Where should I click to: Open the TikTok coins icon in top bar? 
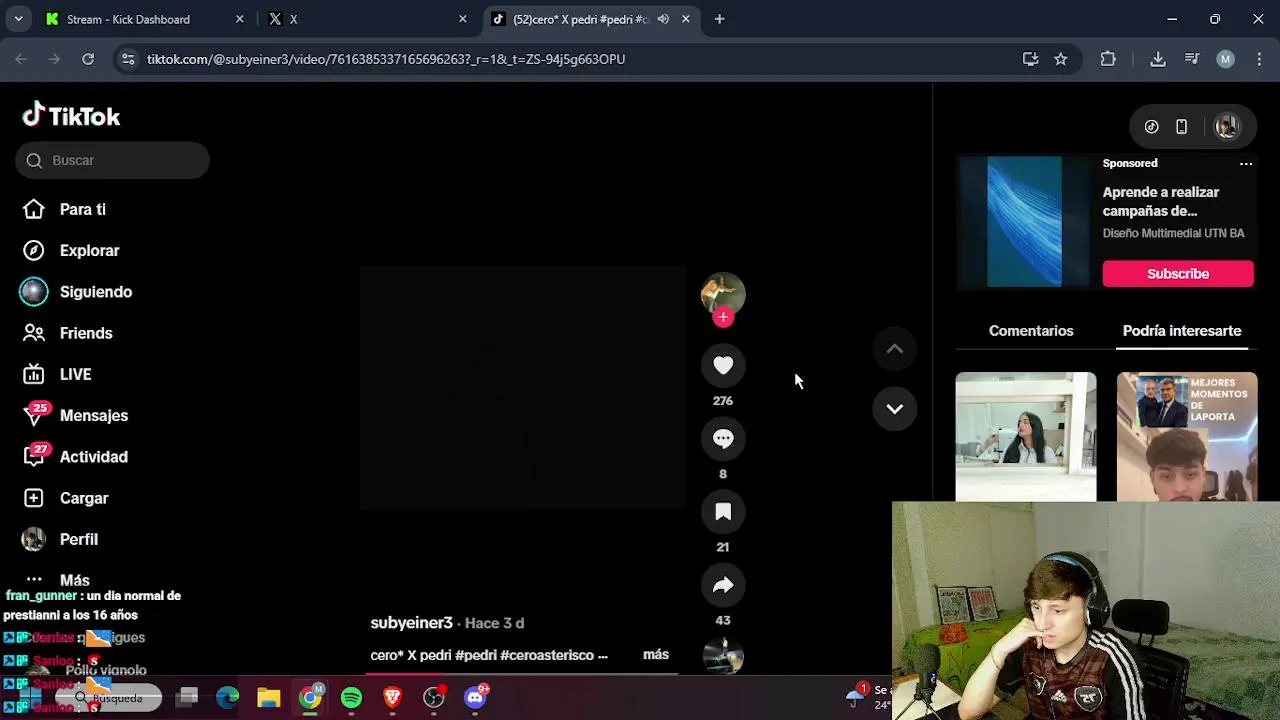click(x=1152, y=127)
